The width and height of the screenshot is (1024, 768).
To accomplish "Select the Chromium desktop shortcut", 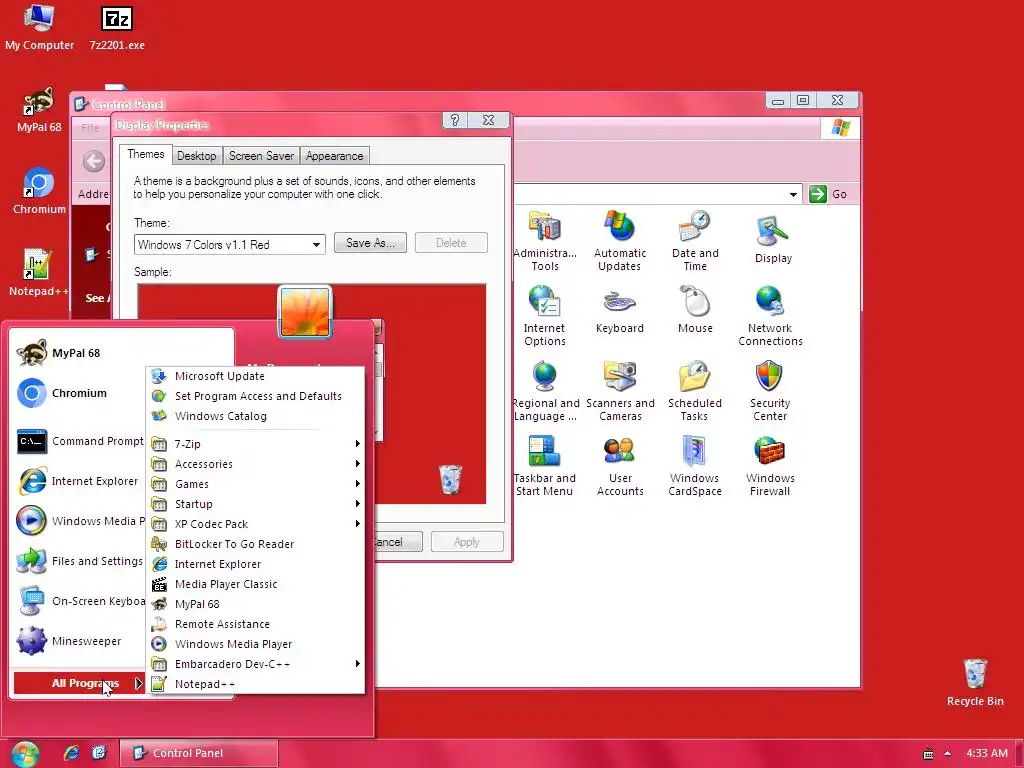I will 39,191.
